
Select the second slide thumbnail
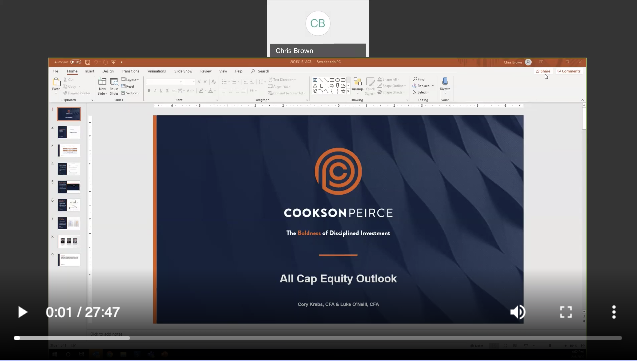point(69,132)
